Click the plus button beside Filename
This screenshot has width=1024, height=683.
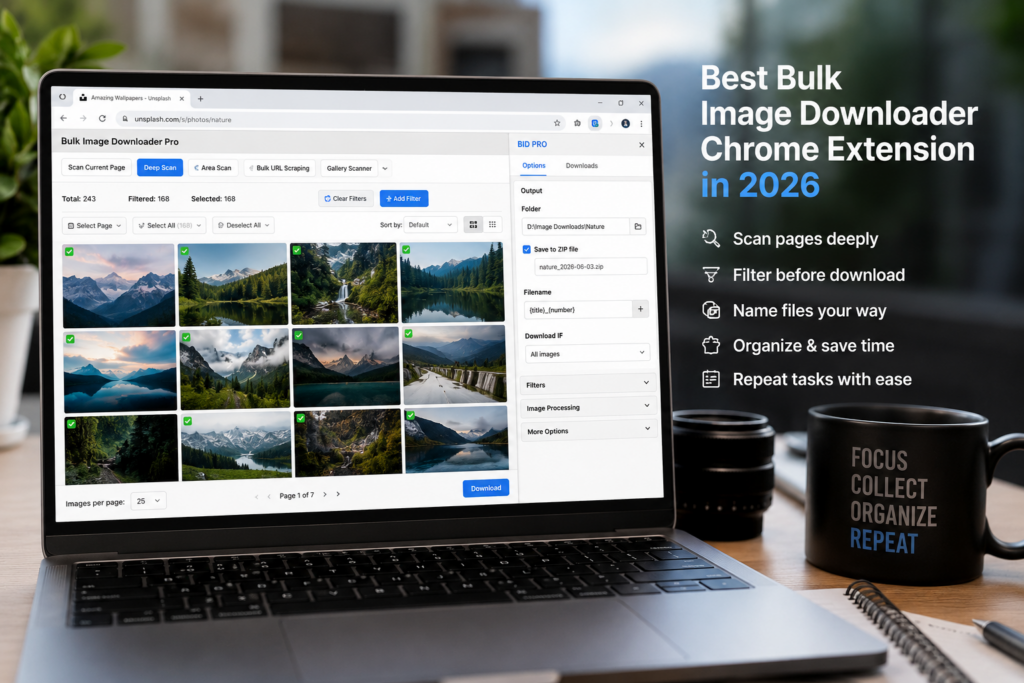(641, 309)
